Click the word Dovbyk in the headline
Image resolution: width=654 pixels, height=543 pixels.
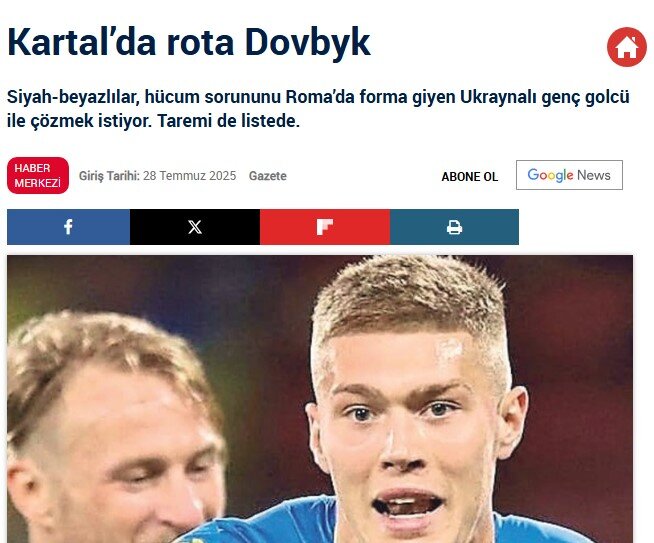(x=308, y=42)
